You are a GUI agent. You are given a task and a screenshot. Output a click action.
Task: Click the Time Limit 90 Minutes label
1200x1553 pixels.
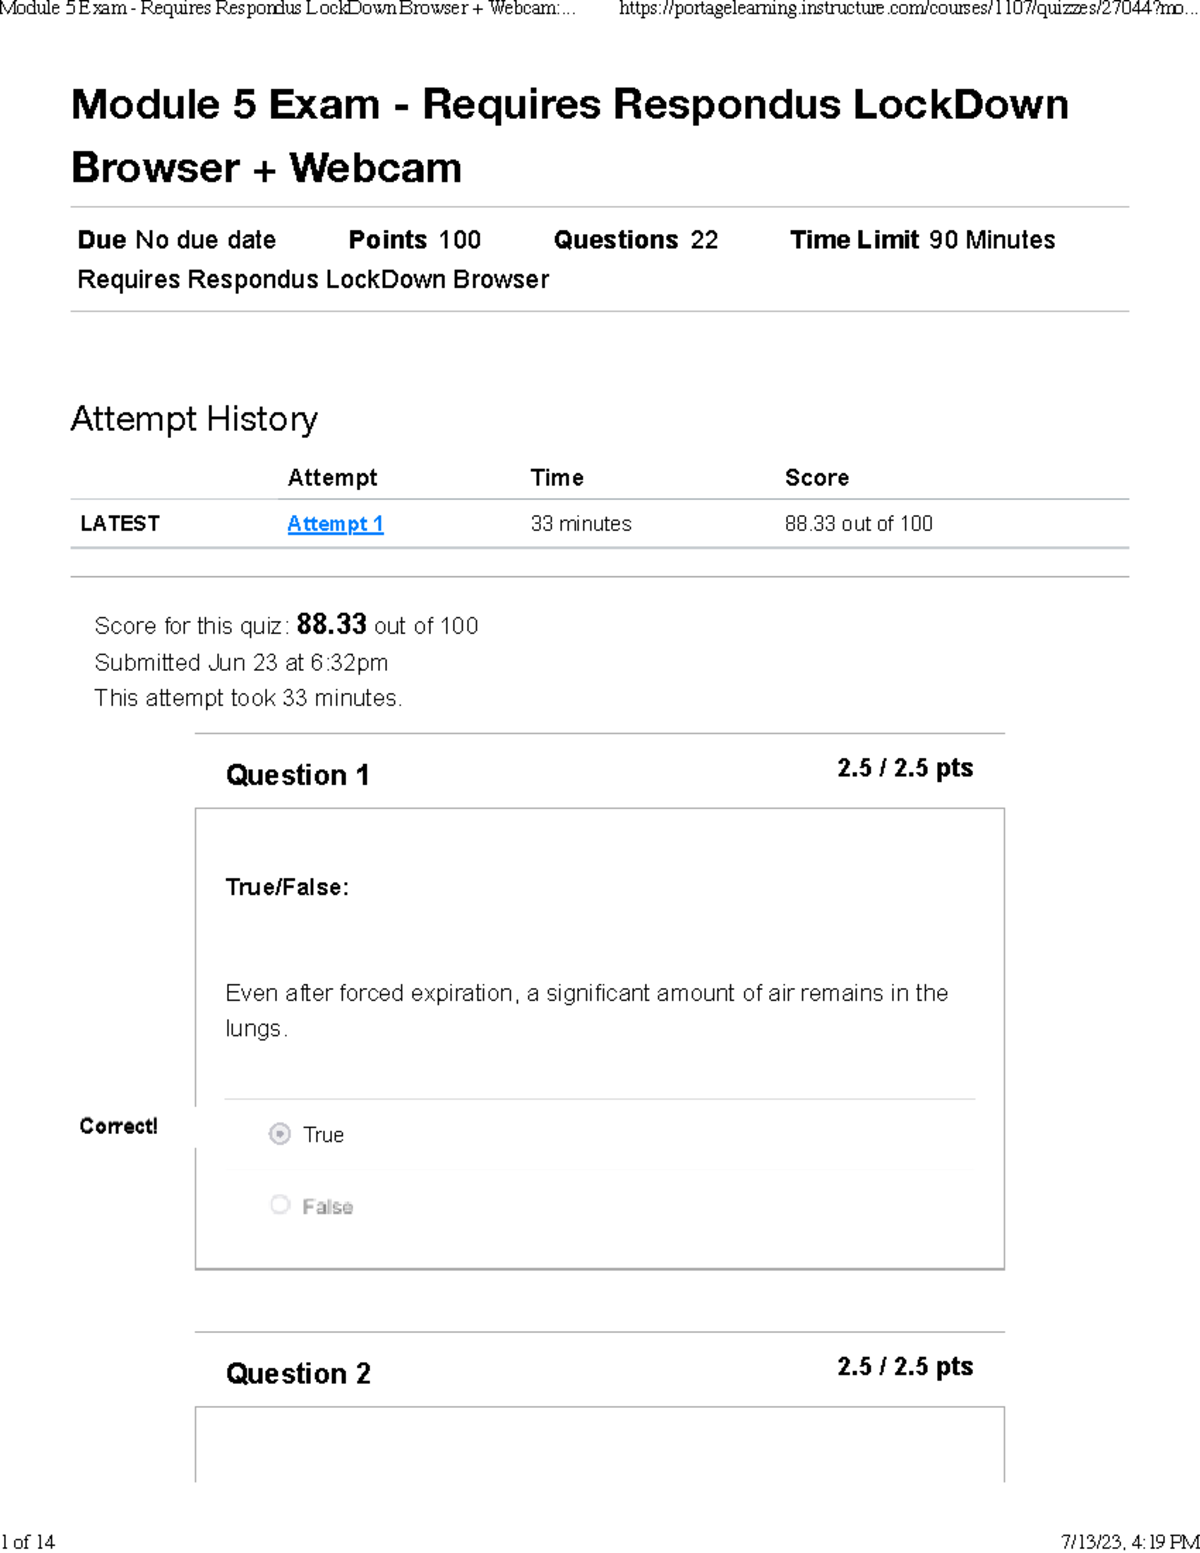[x=922, y=240]
